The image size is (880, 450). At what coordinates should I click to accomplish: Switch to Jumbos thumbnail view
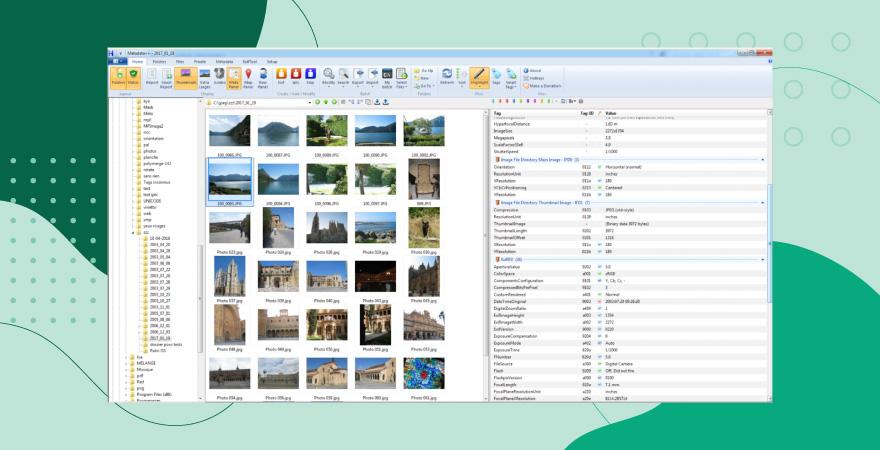tap(219, 78)
